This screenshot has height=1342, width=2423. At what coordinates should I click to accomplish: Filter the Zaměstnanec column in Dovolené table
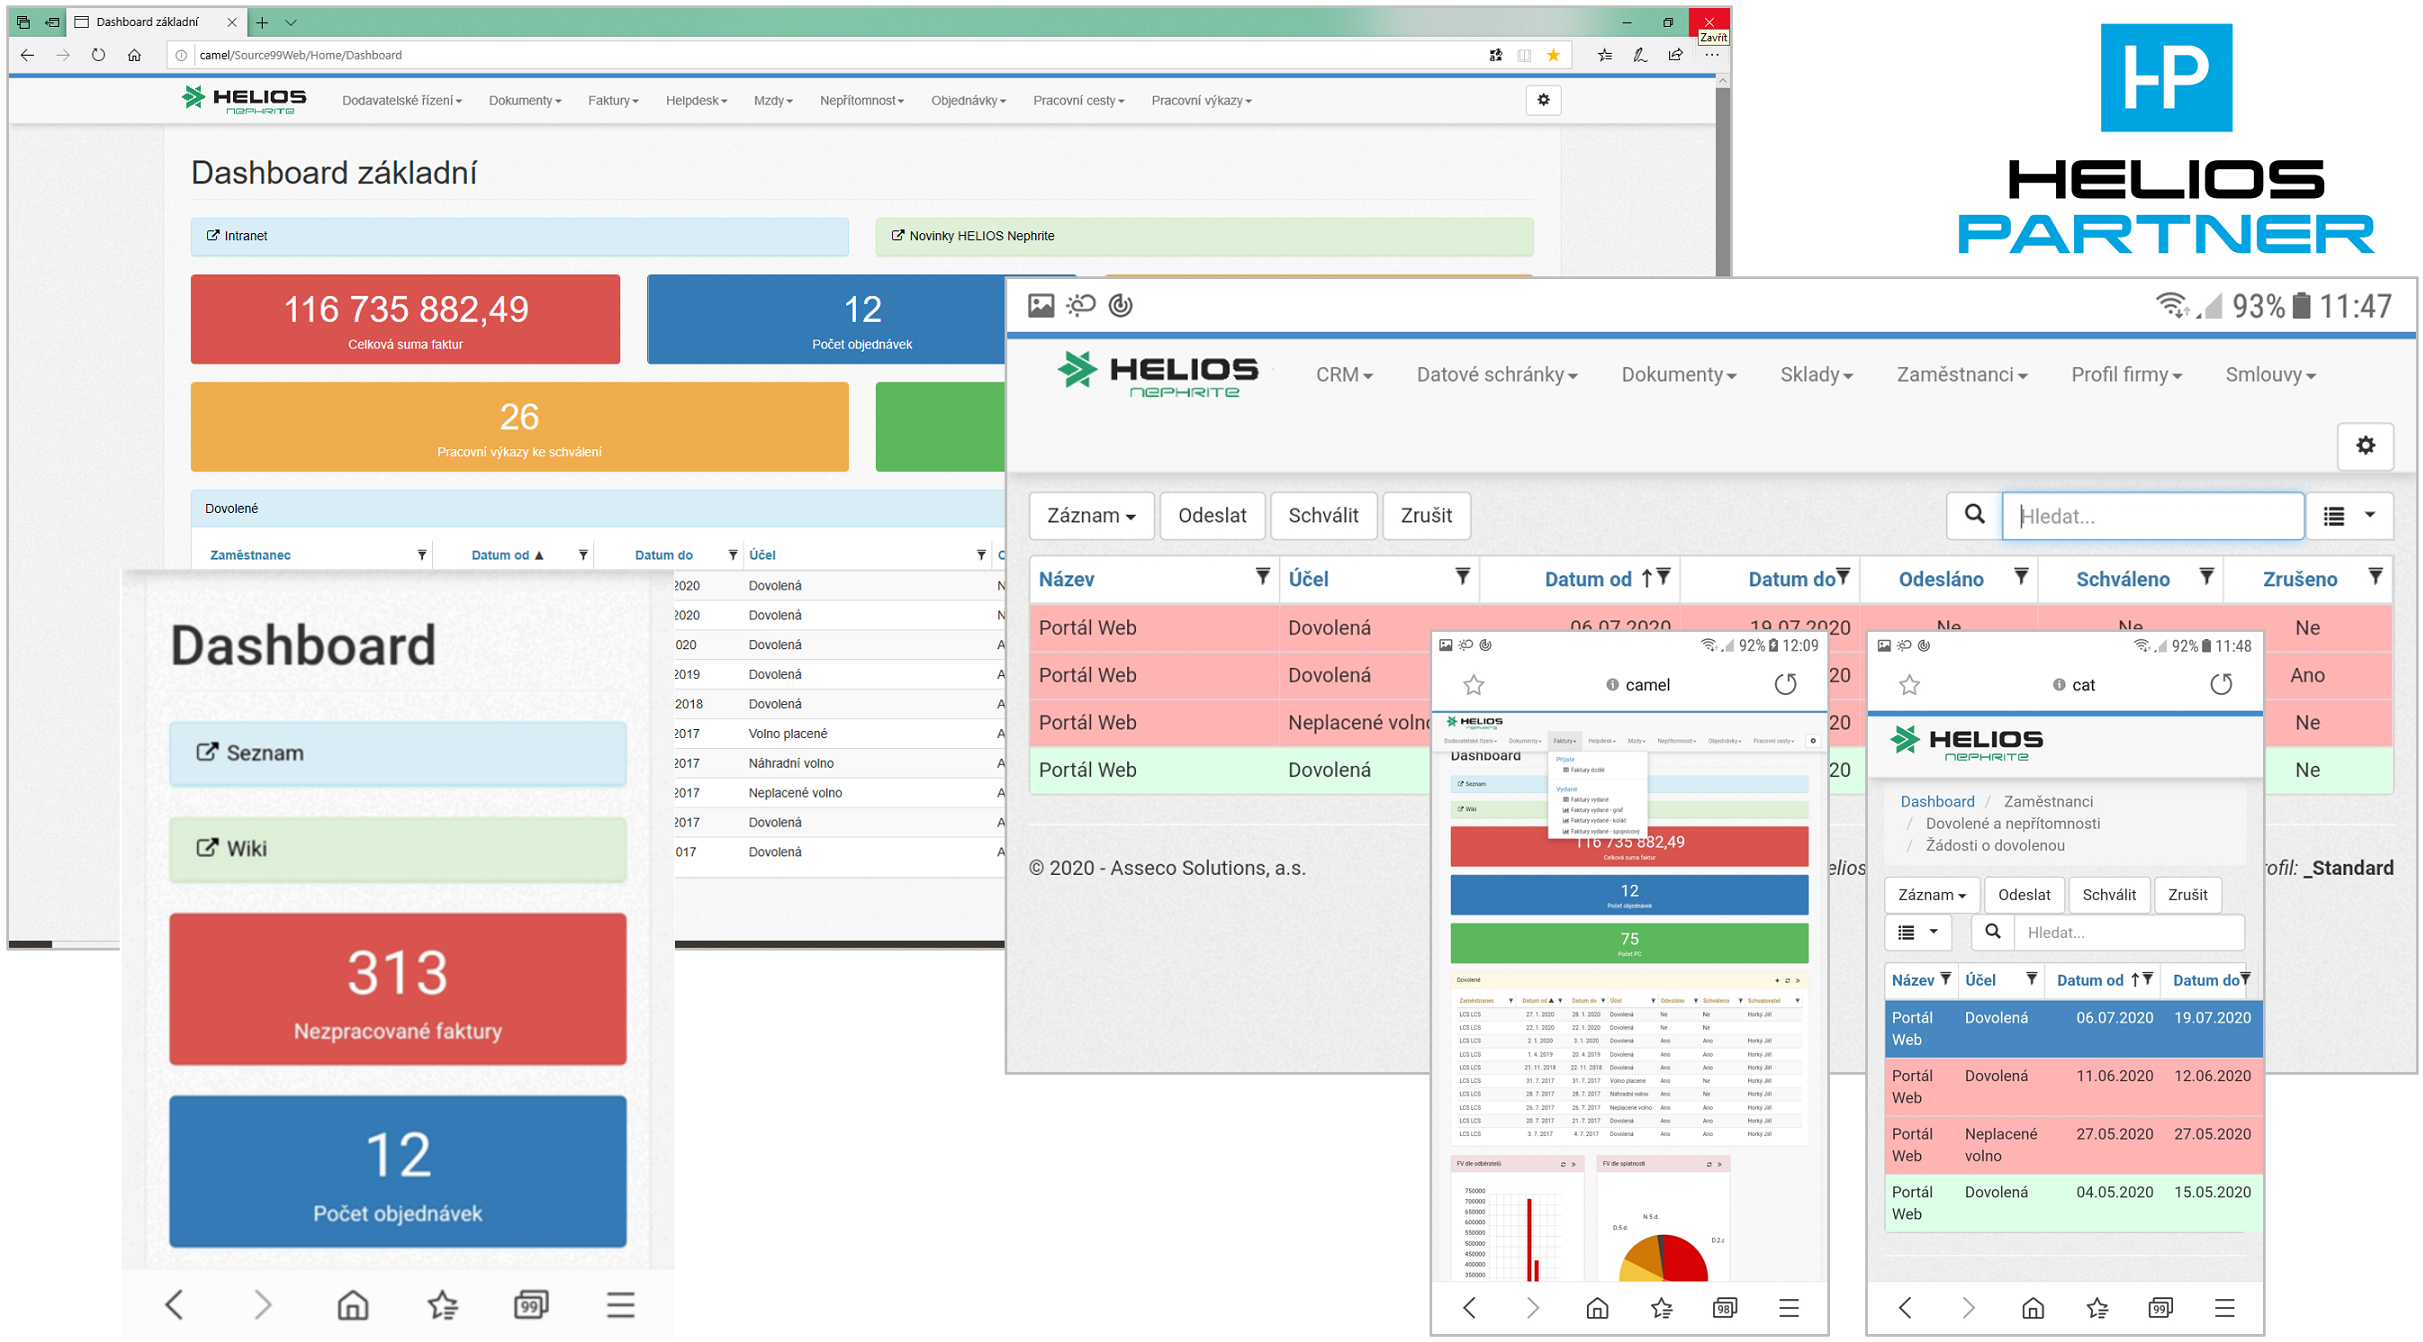click(422, 555)
